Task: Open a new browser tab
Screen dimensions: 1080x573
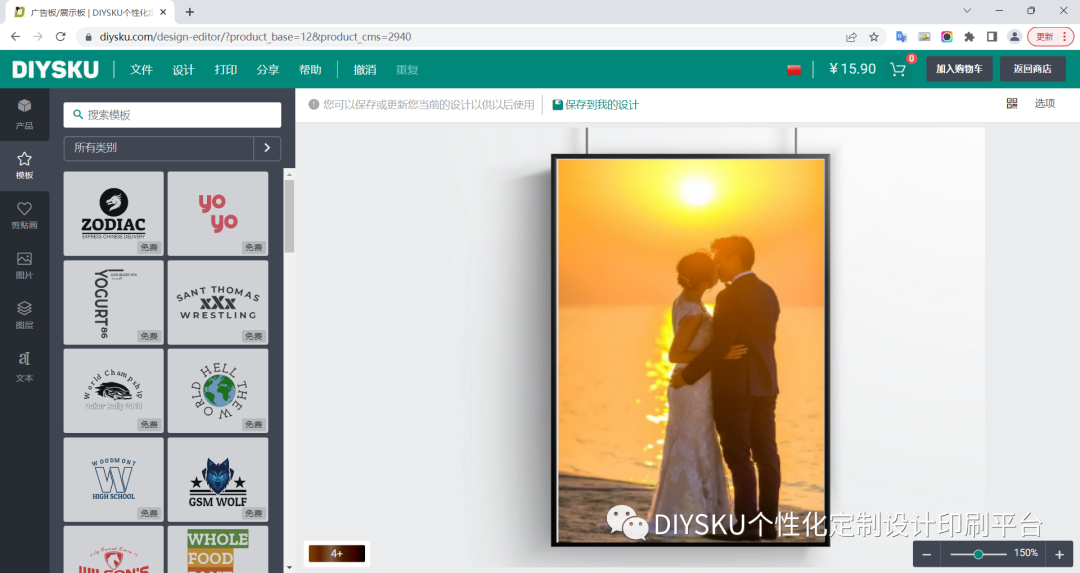Action: [189, 12]
